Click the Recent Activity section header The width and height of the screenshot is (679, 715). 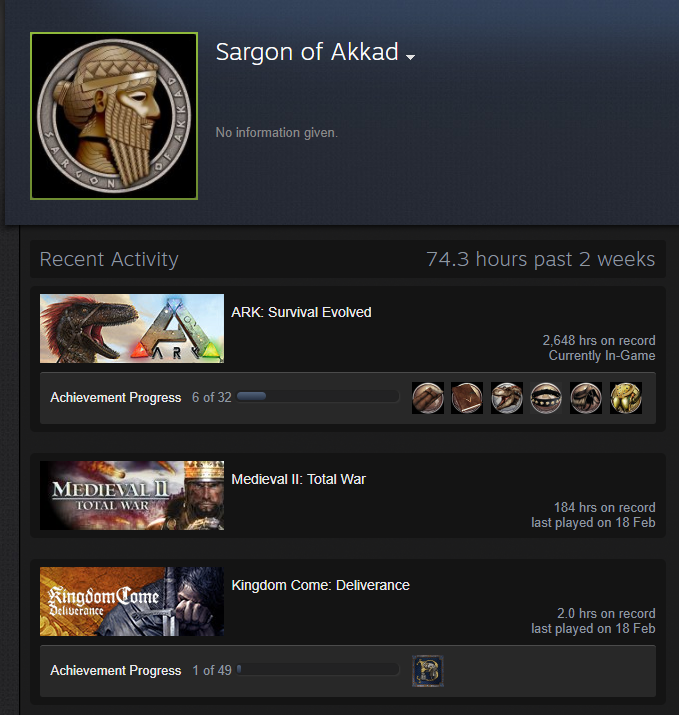109,259
